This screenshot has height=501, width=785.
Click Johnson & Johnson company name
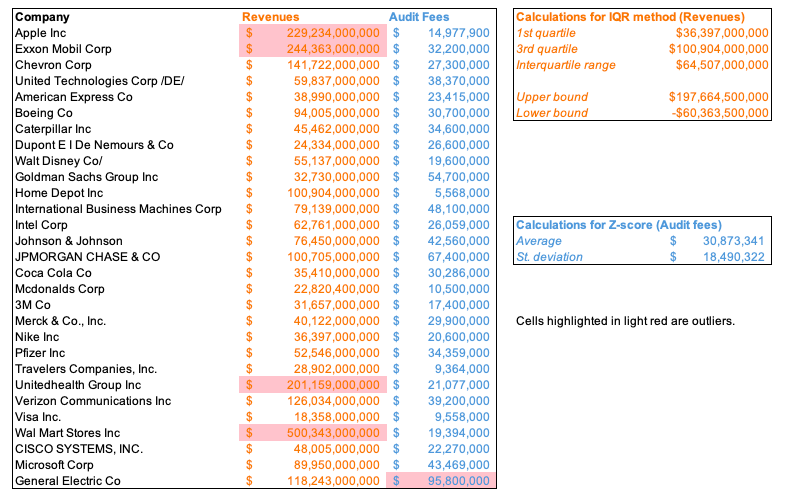[x=69, y=241]
